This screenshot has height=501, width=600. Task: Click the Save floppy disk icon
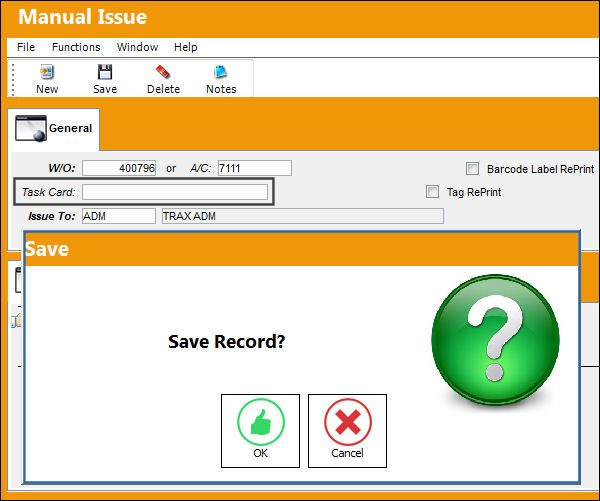104,72
